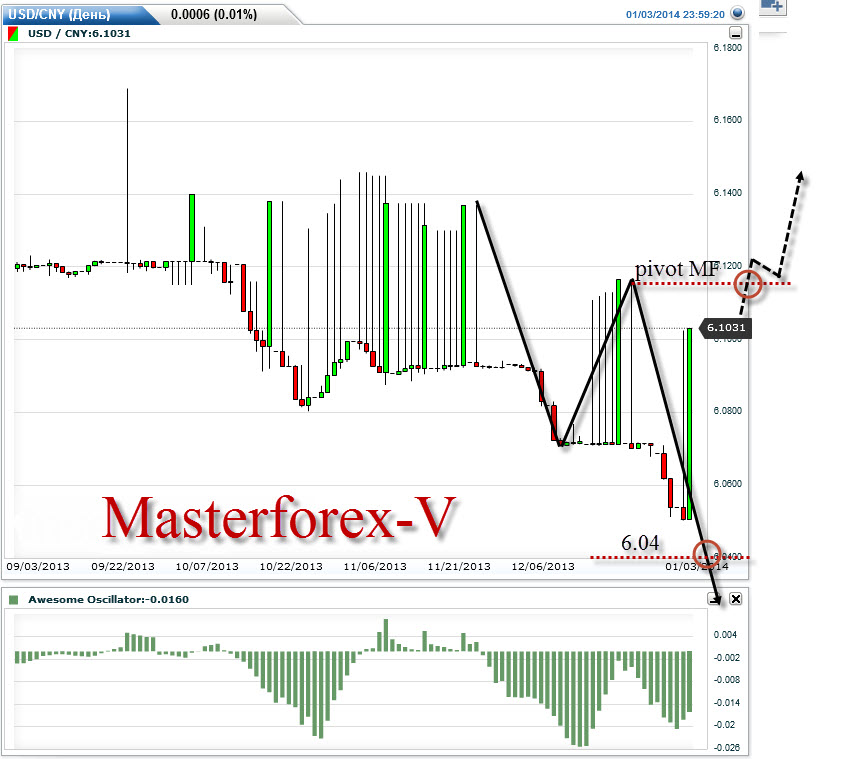
Task: Click the 12/06/2013 date axis label
Action: click(543, 566)
